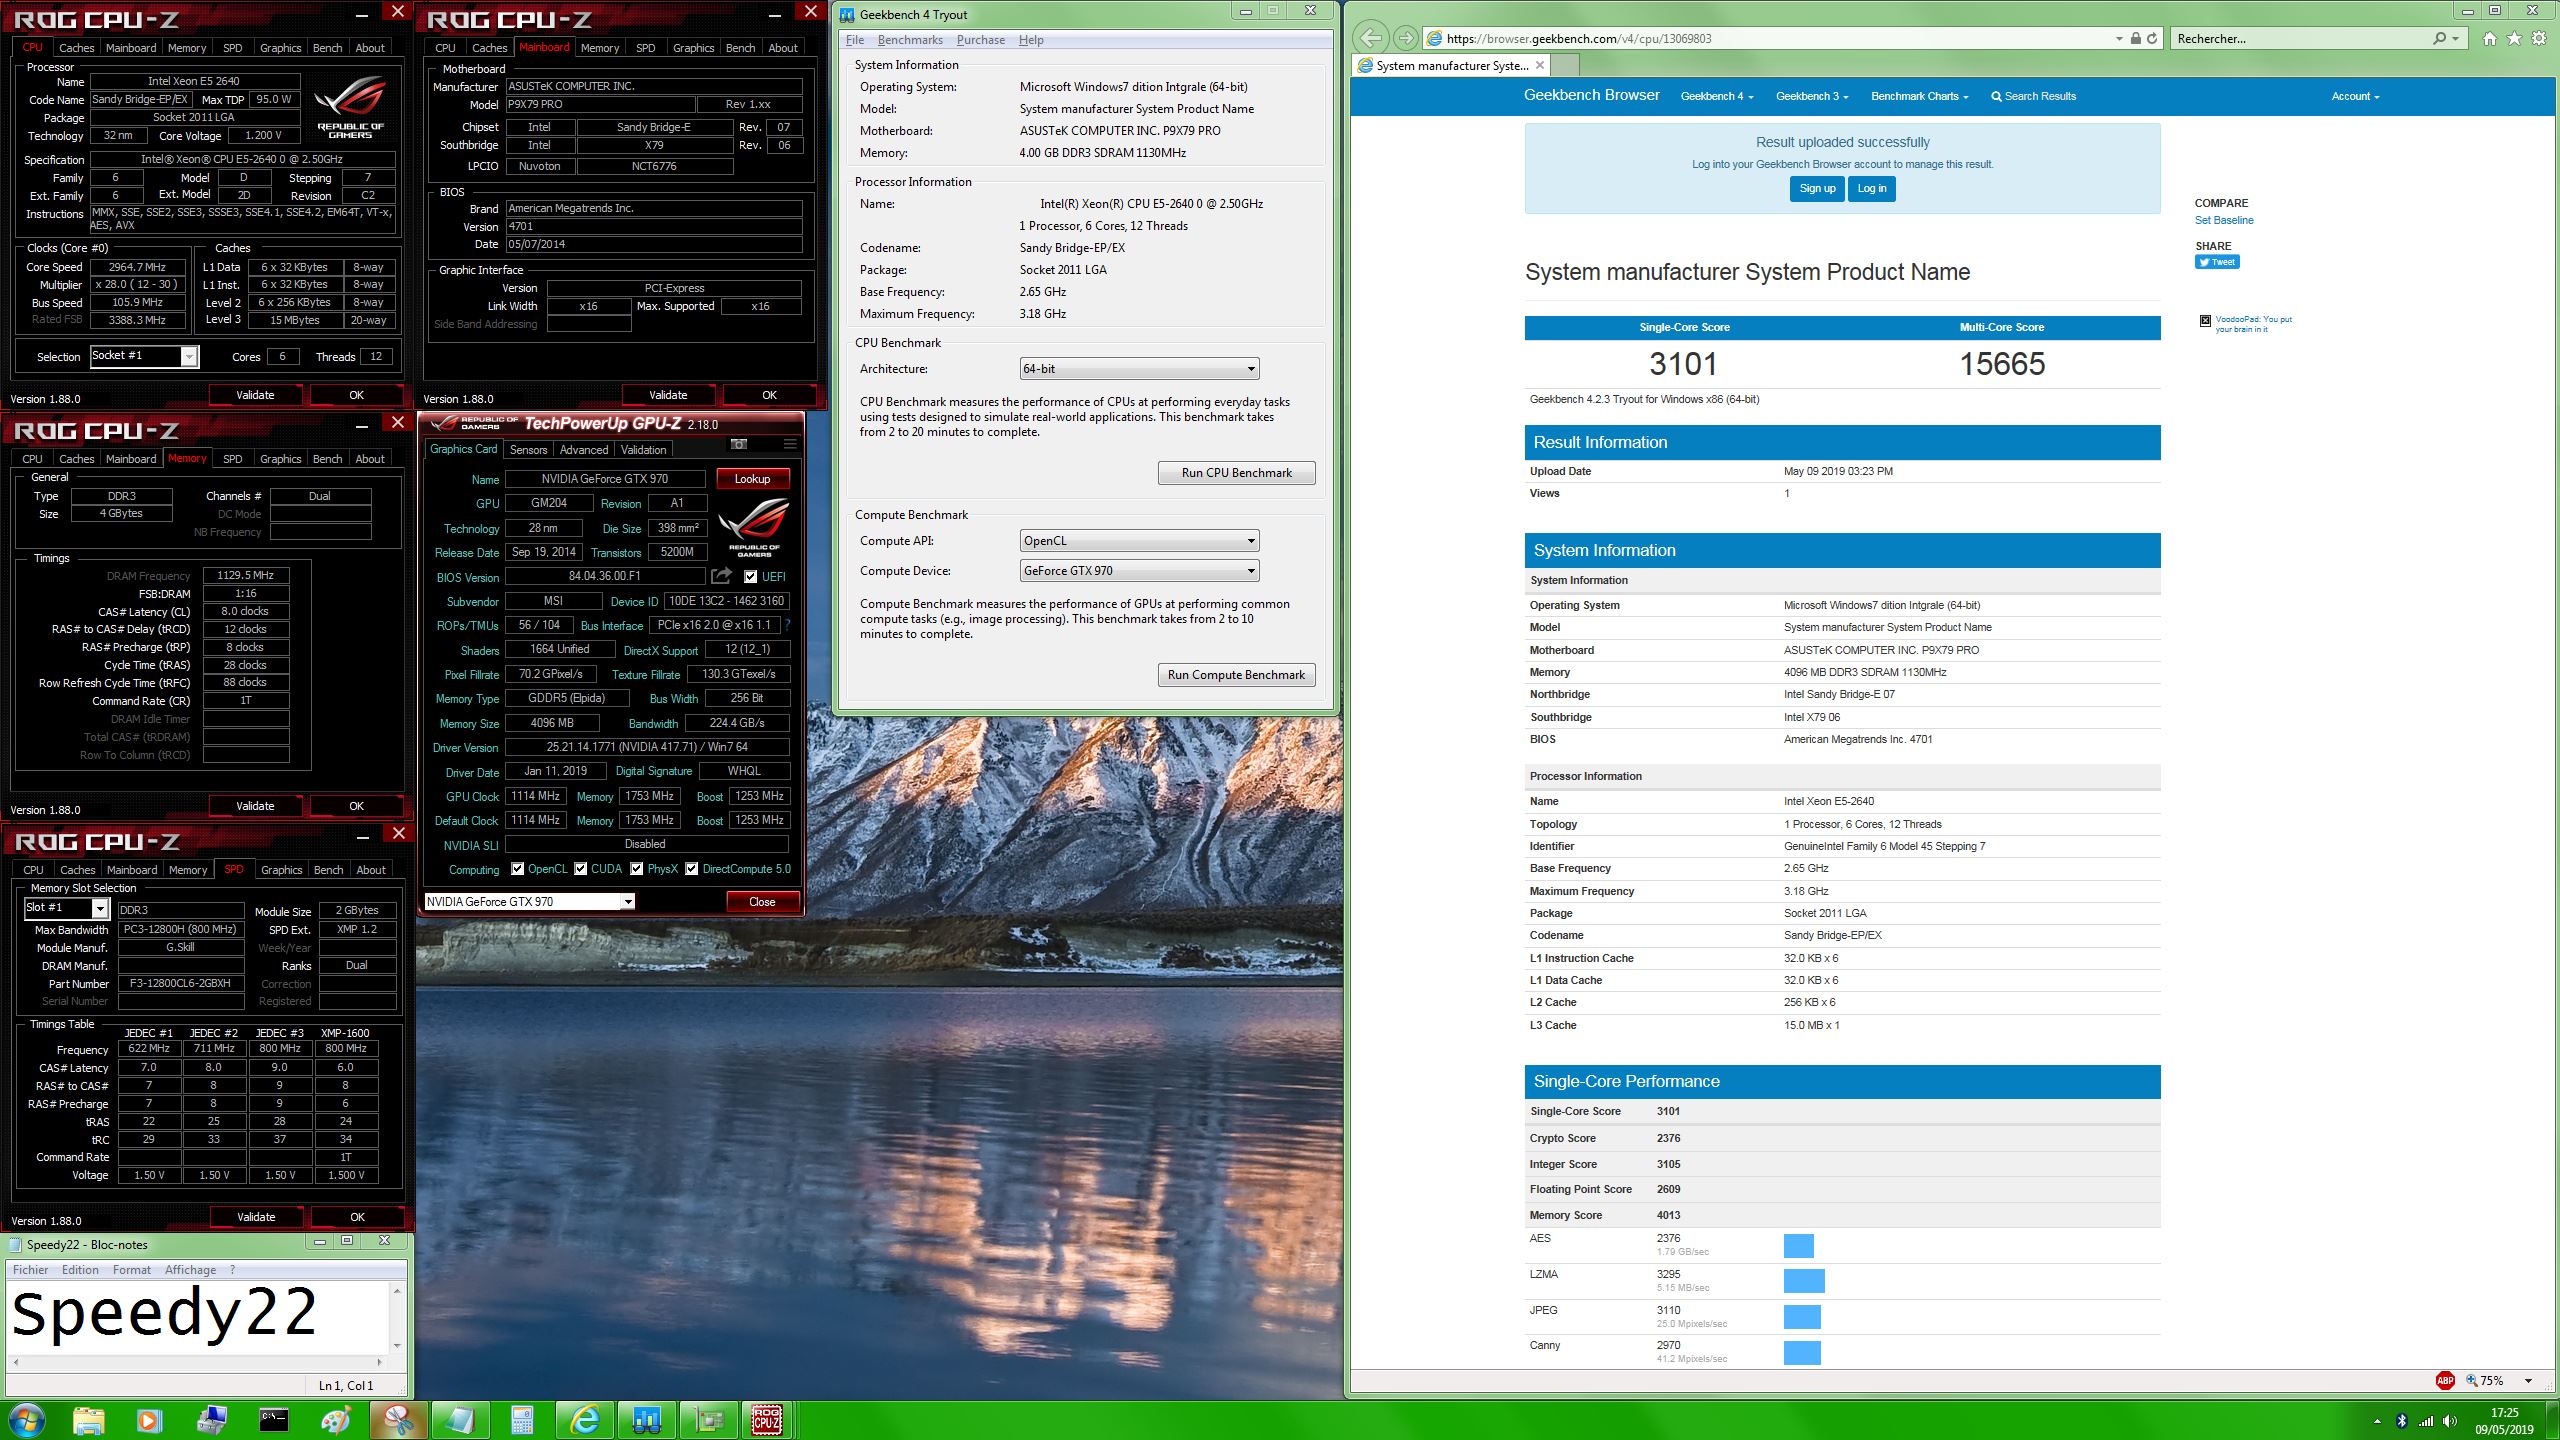Open the Architecture 64-bit dropdown in Geekbench
The width and height of the screenshot is (2560, 1440).
[1139, 369]
